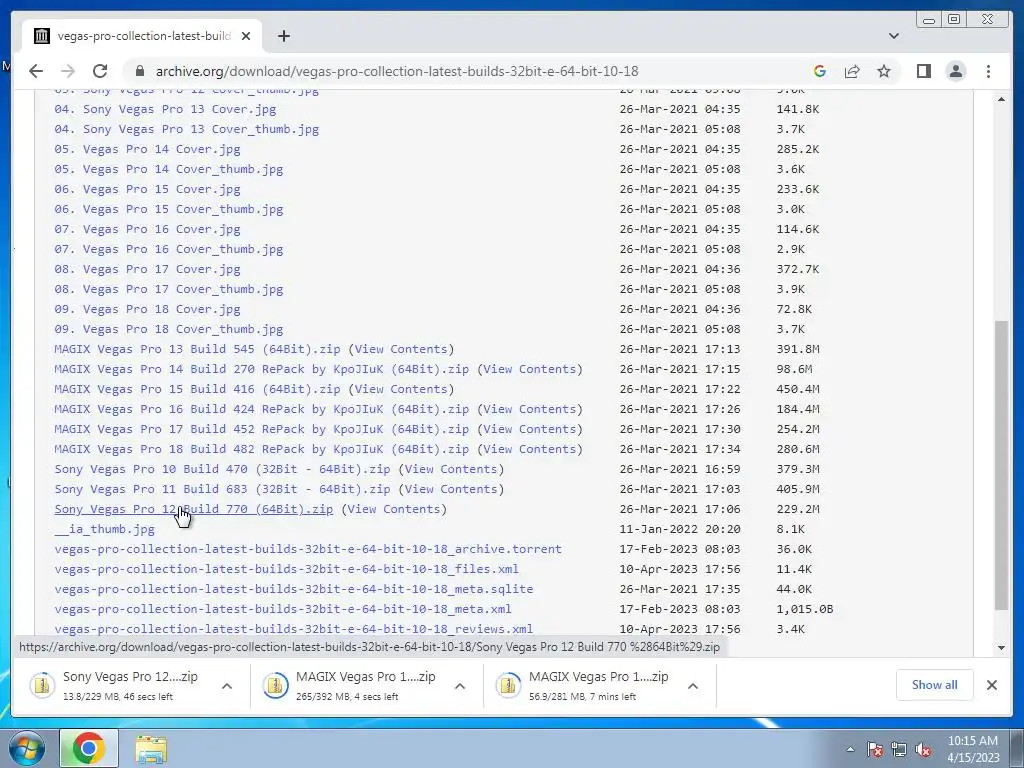Viewport: 1024px width, 768px height.
Task: Click the Action Center flag icon
Action: tap(875, 750)
